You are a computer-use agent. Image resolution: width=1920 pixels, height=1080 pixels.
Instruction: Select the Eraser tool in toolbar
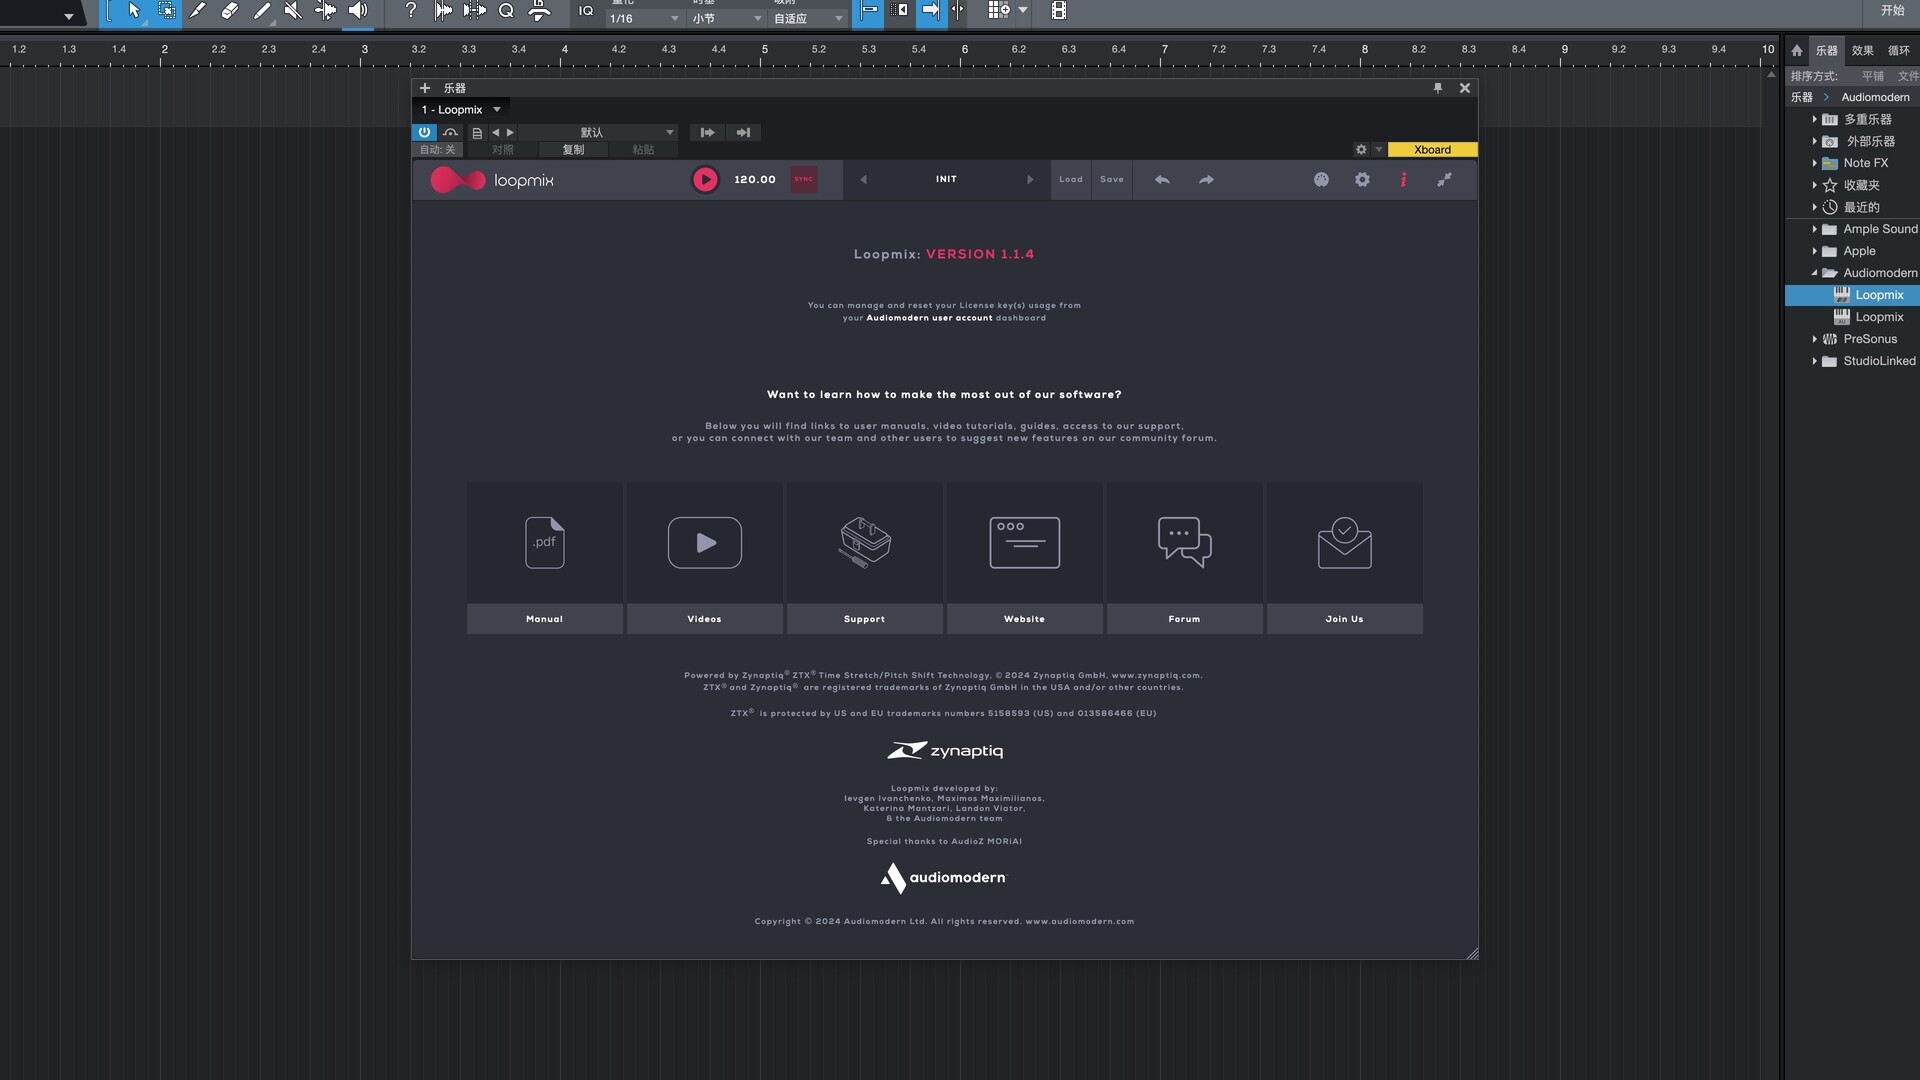[229, 11]
